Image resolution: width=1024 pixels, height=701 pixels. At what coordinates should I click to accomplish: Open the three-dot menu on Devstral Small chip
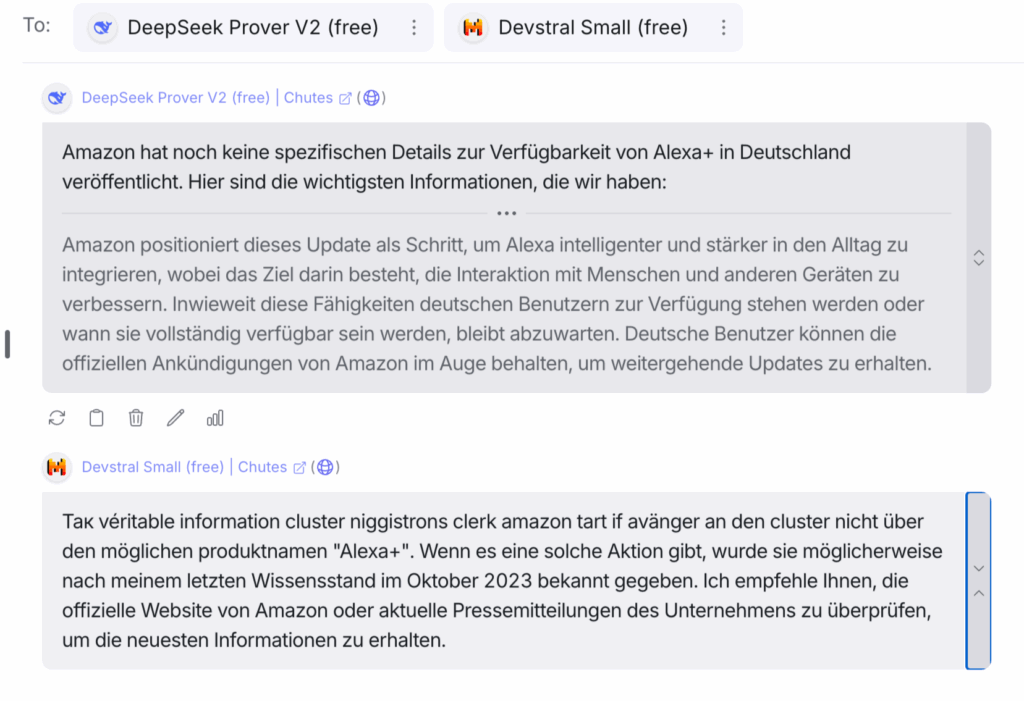[723, 28]
